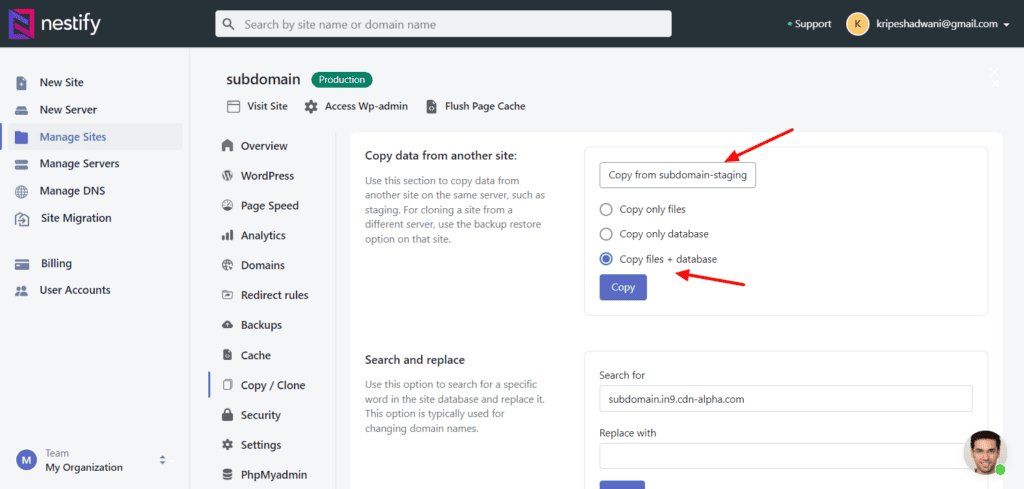The width and height of the screenshot is (1024, 489).
Task: Click the New Site icon
Action: (22, 83)
